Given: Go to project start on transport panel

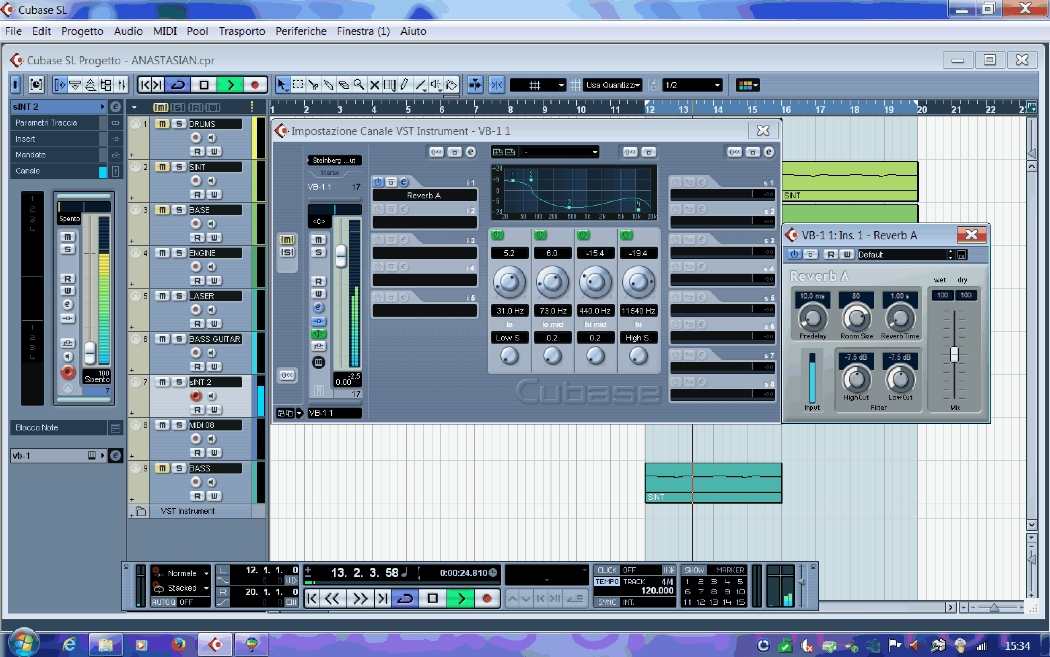Looking at the screenshot, I should 312,599.
